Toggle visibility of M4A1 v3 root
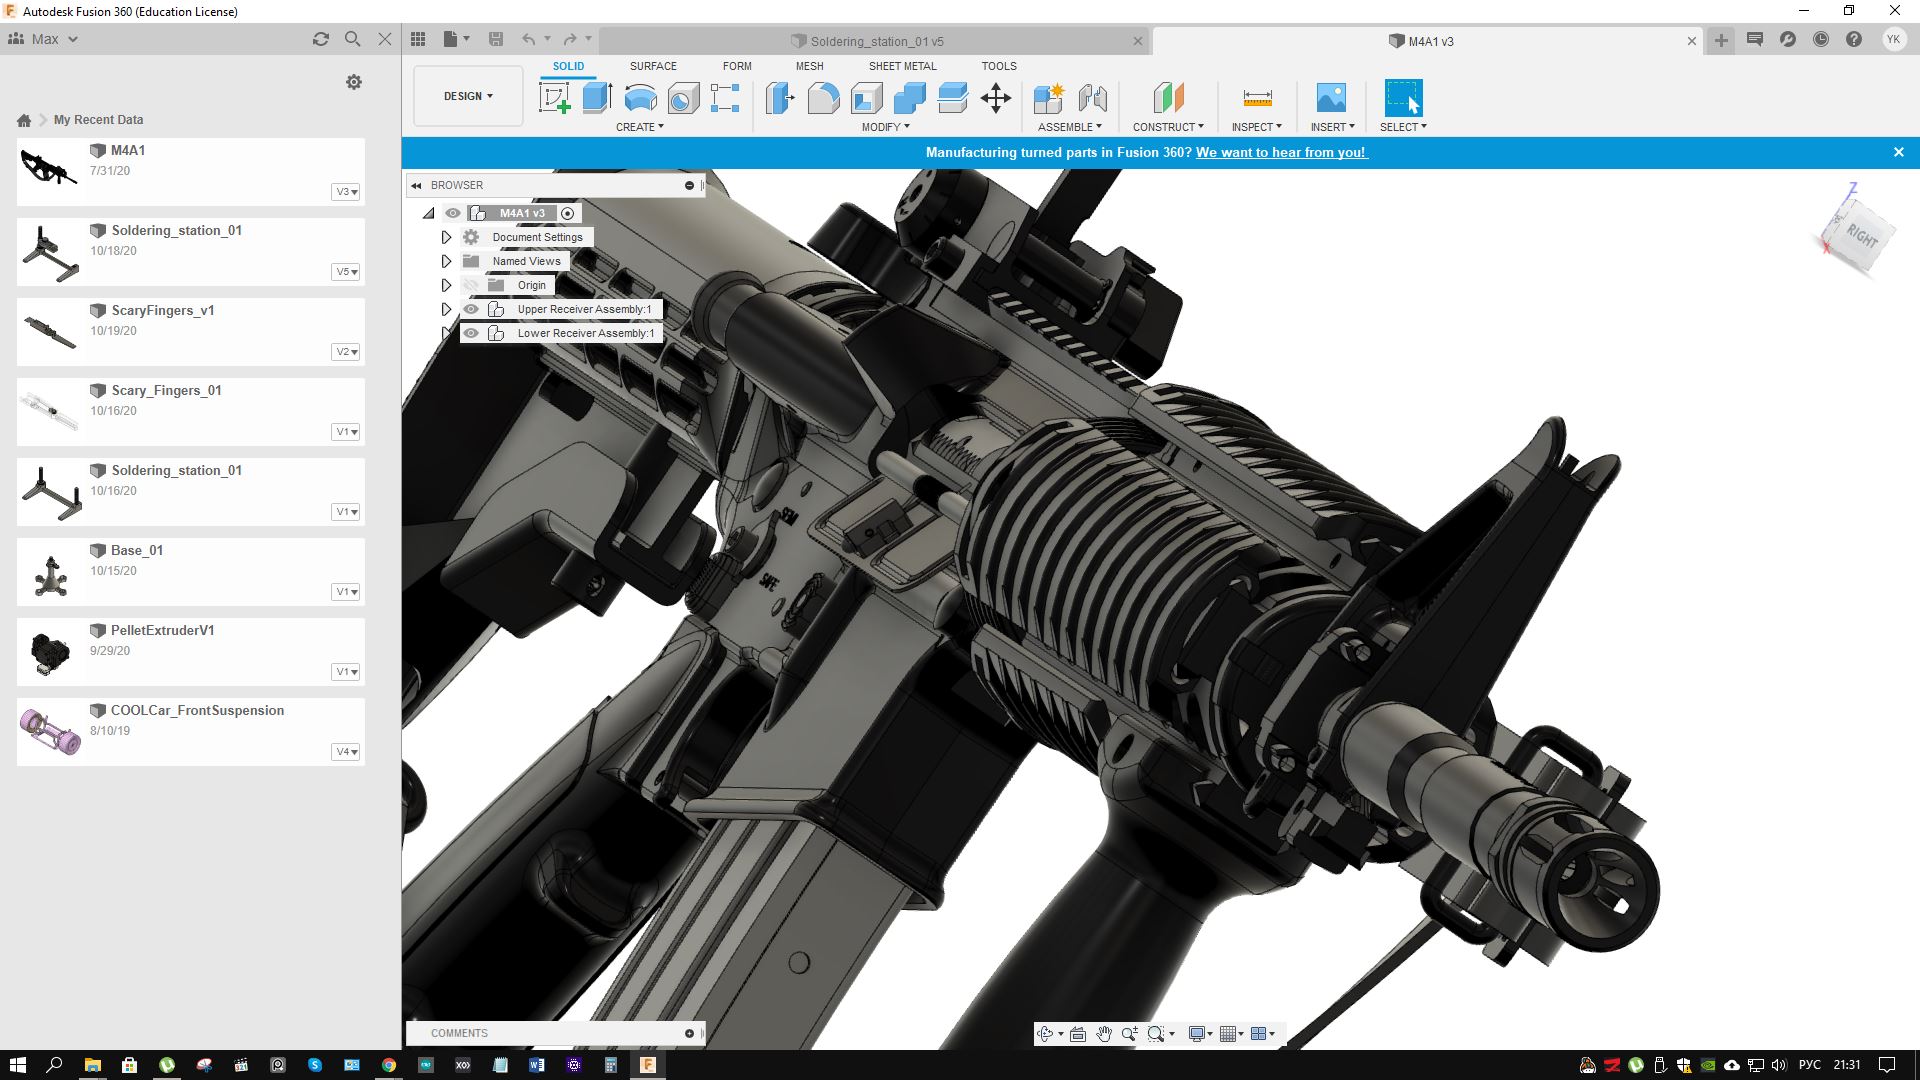 coord(453,213)
